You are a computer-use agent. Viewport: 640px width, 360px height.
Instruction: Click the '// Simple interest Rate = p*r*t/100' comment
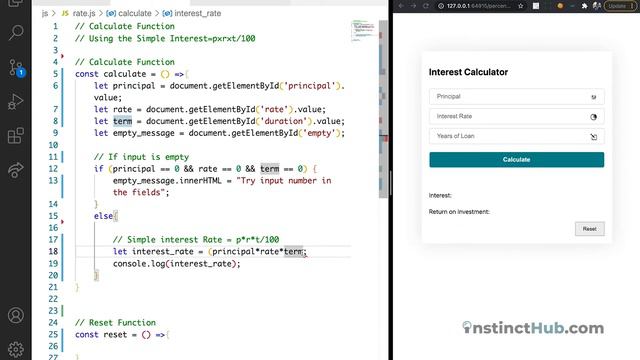point(196,240)
